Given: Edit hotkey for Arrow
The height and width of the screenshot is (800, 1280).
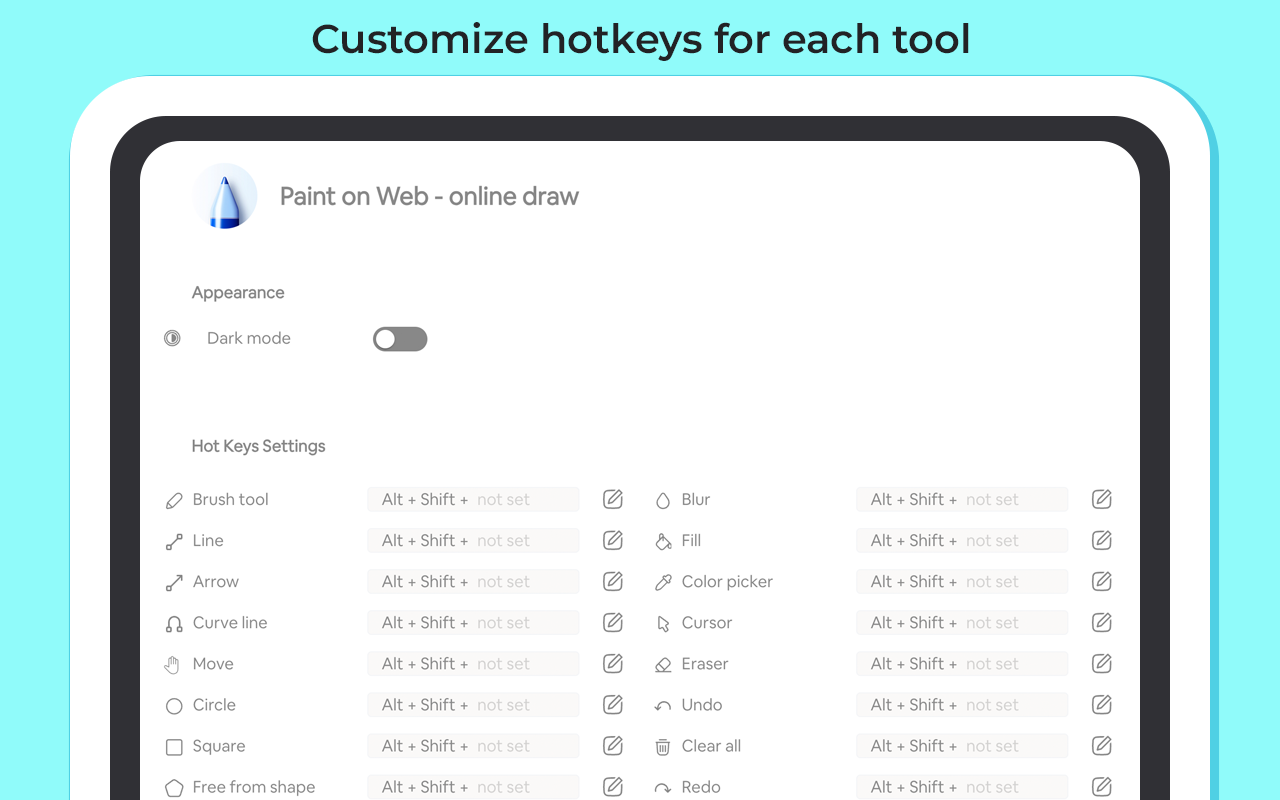Looking at the screenshot, I should [x=613, y=581].
